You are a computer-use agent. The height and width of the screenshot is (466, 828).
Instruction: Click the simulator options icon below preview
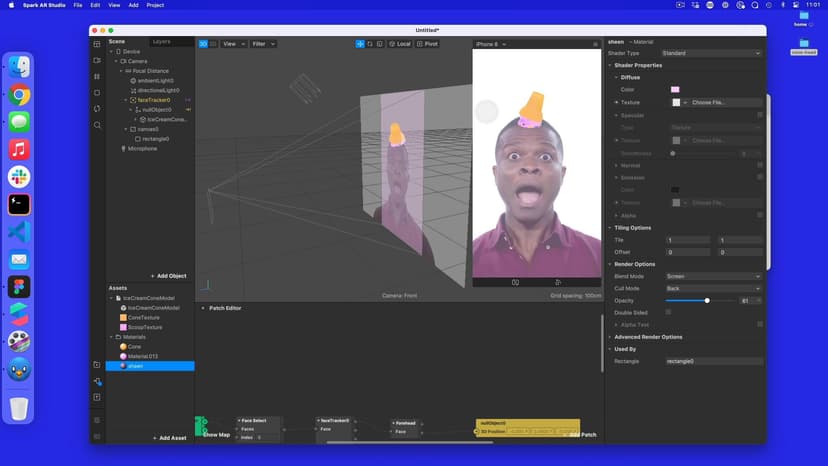(x=558, y=283)
